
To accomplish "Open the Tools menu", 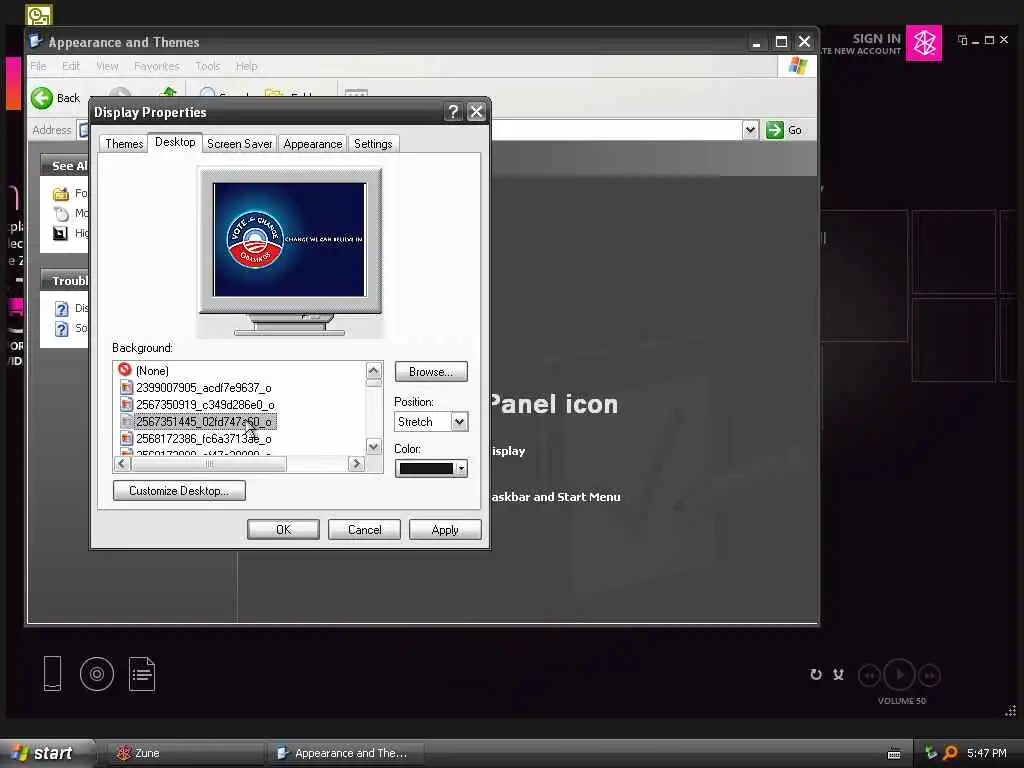I will [208, 66].
